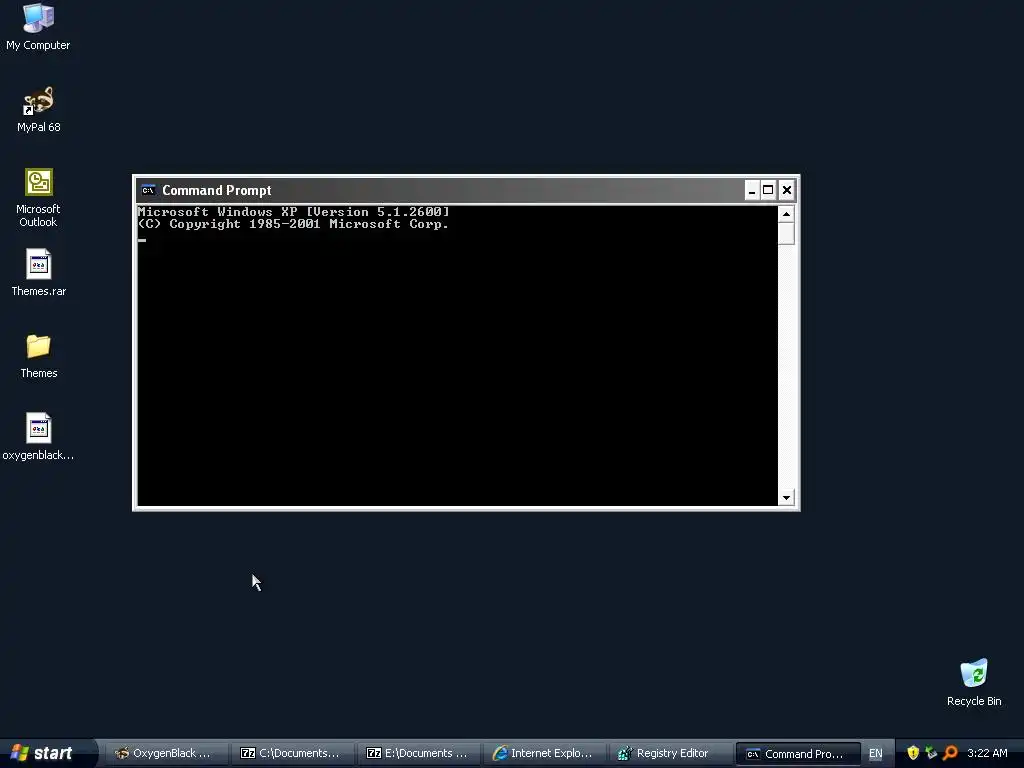Click the 'Microsoft Windows XP [Version 5.1.2600]' line
Screen dimensions: 1024x768
click(x=293, y=212)
